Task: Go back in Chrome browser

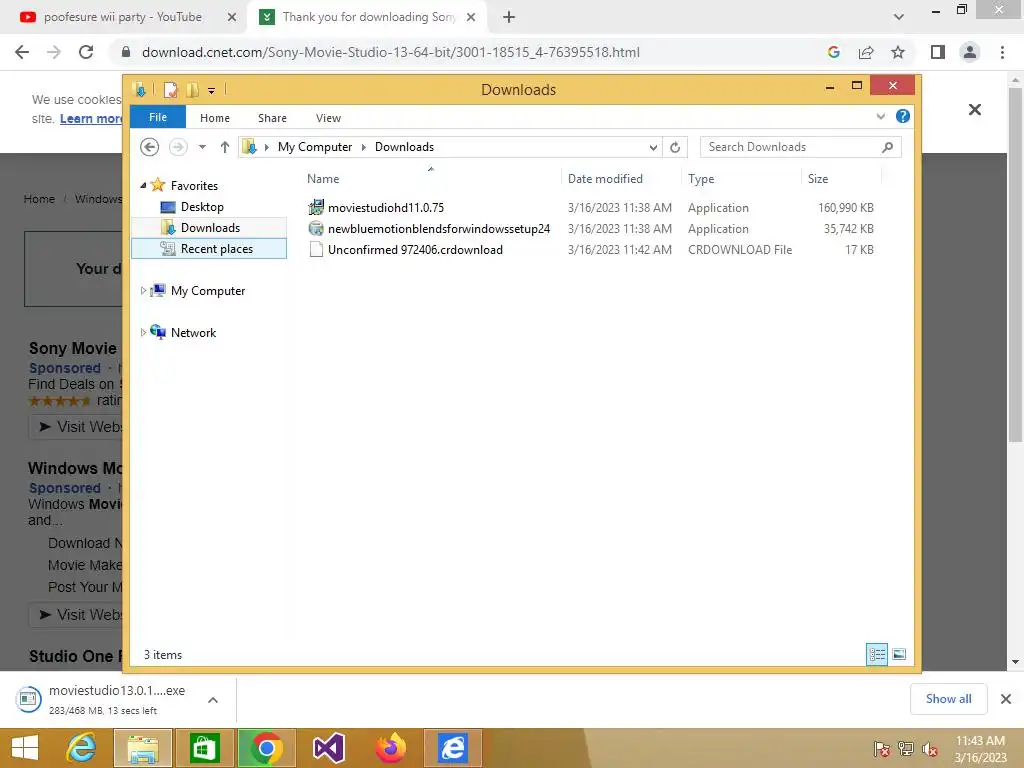Action: 22,52
